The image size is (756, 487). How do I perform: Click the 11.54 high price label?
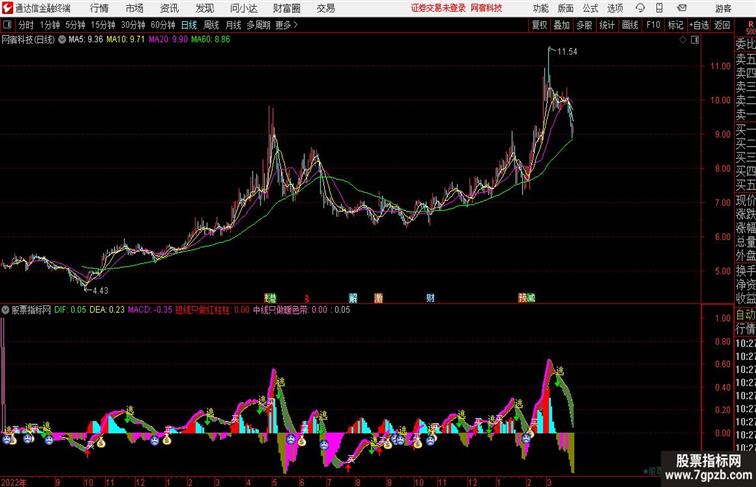tap(567, 52)
